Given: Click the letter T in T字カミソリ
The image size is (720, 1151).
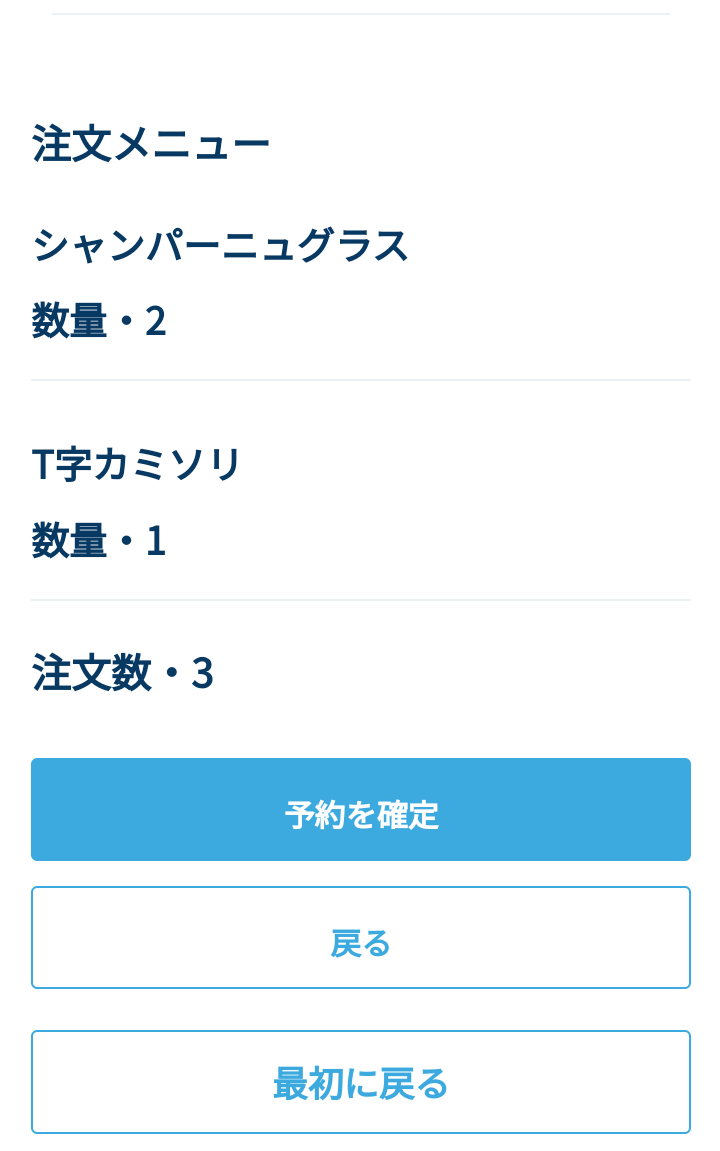Looking at the screenshot, I should pos(43,465).
